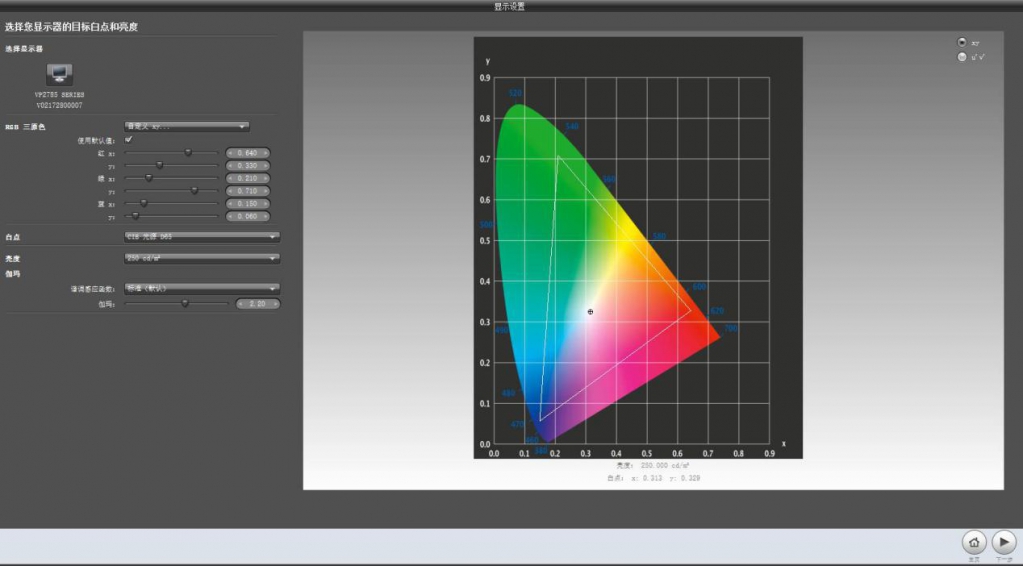
Task: Open the 亮度 250 cd/m² dropdown
Action: 202,258
